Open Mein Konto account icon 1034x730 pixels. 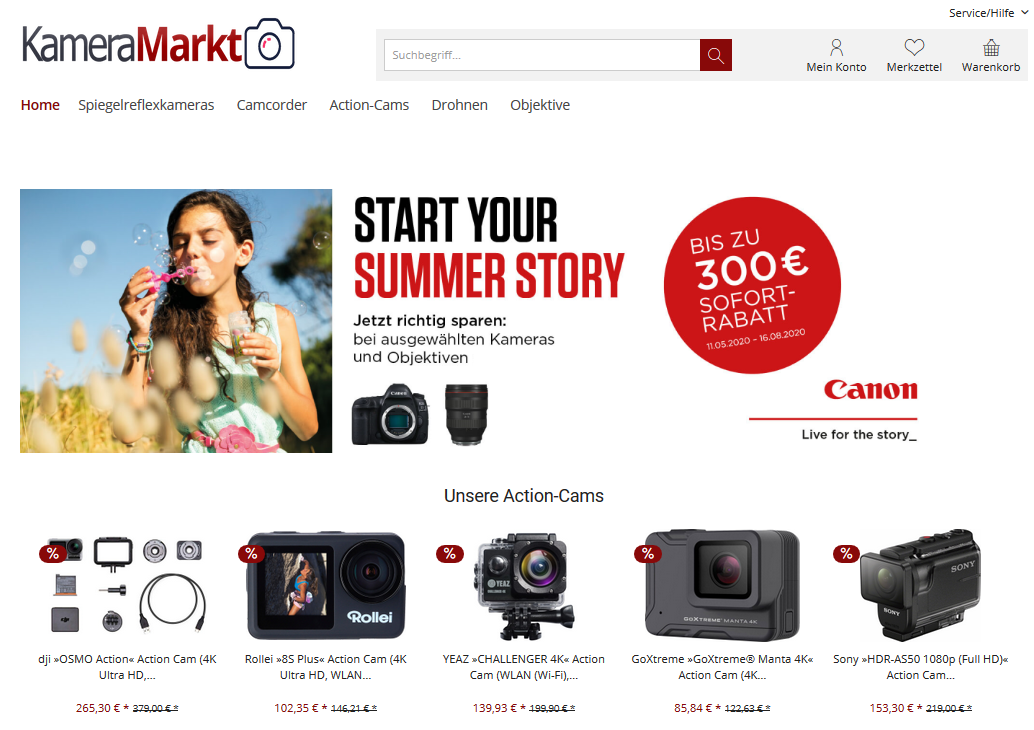(x=836, y=47)
